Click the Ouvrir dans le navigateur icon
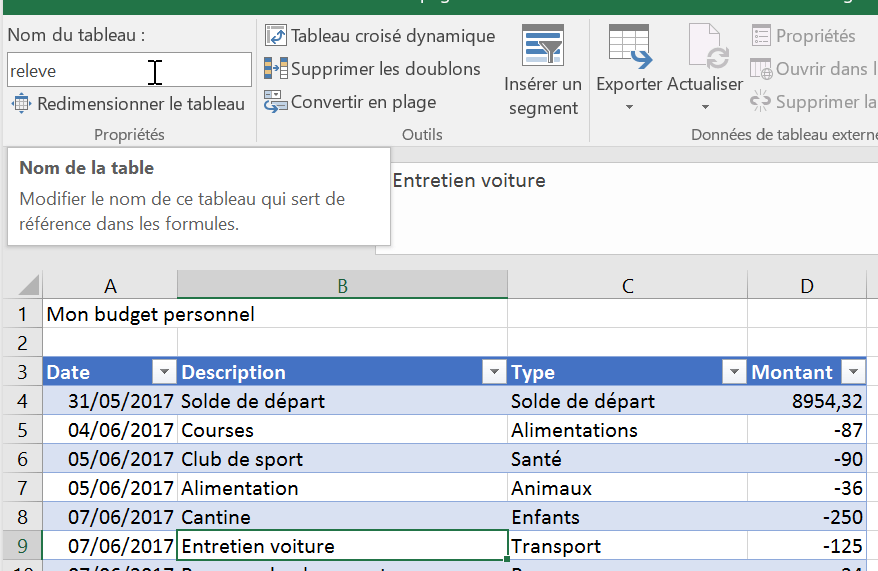 (761, 69)
